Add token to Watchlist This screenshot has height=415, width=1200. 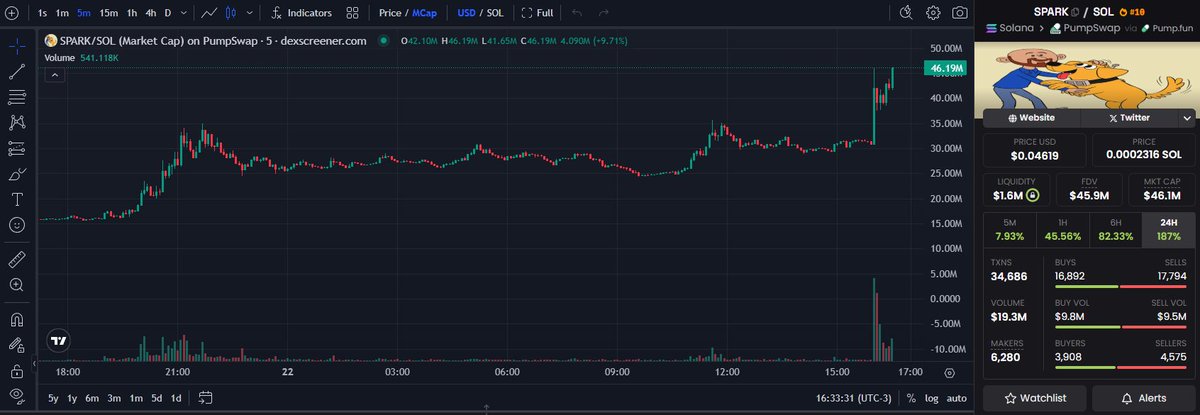pos(1035,398)
